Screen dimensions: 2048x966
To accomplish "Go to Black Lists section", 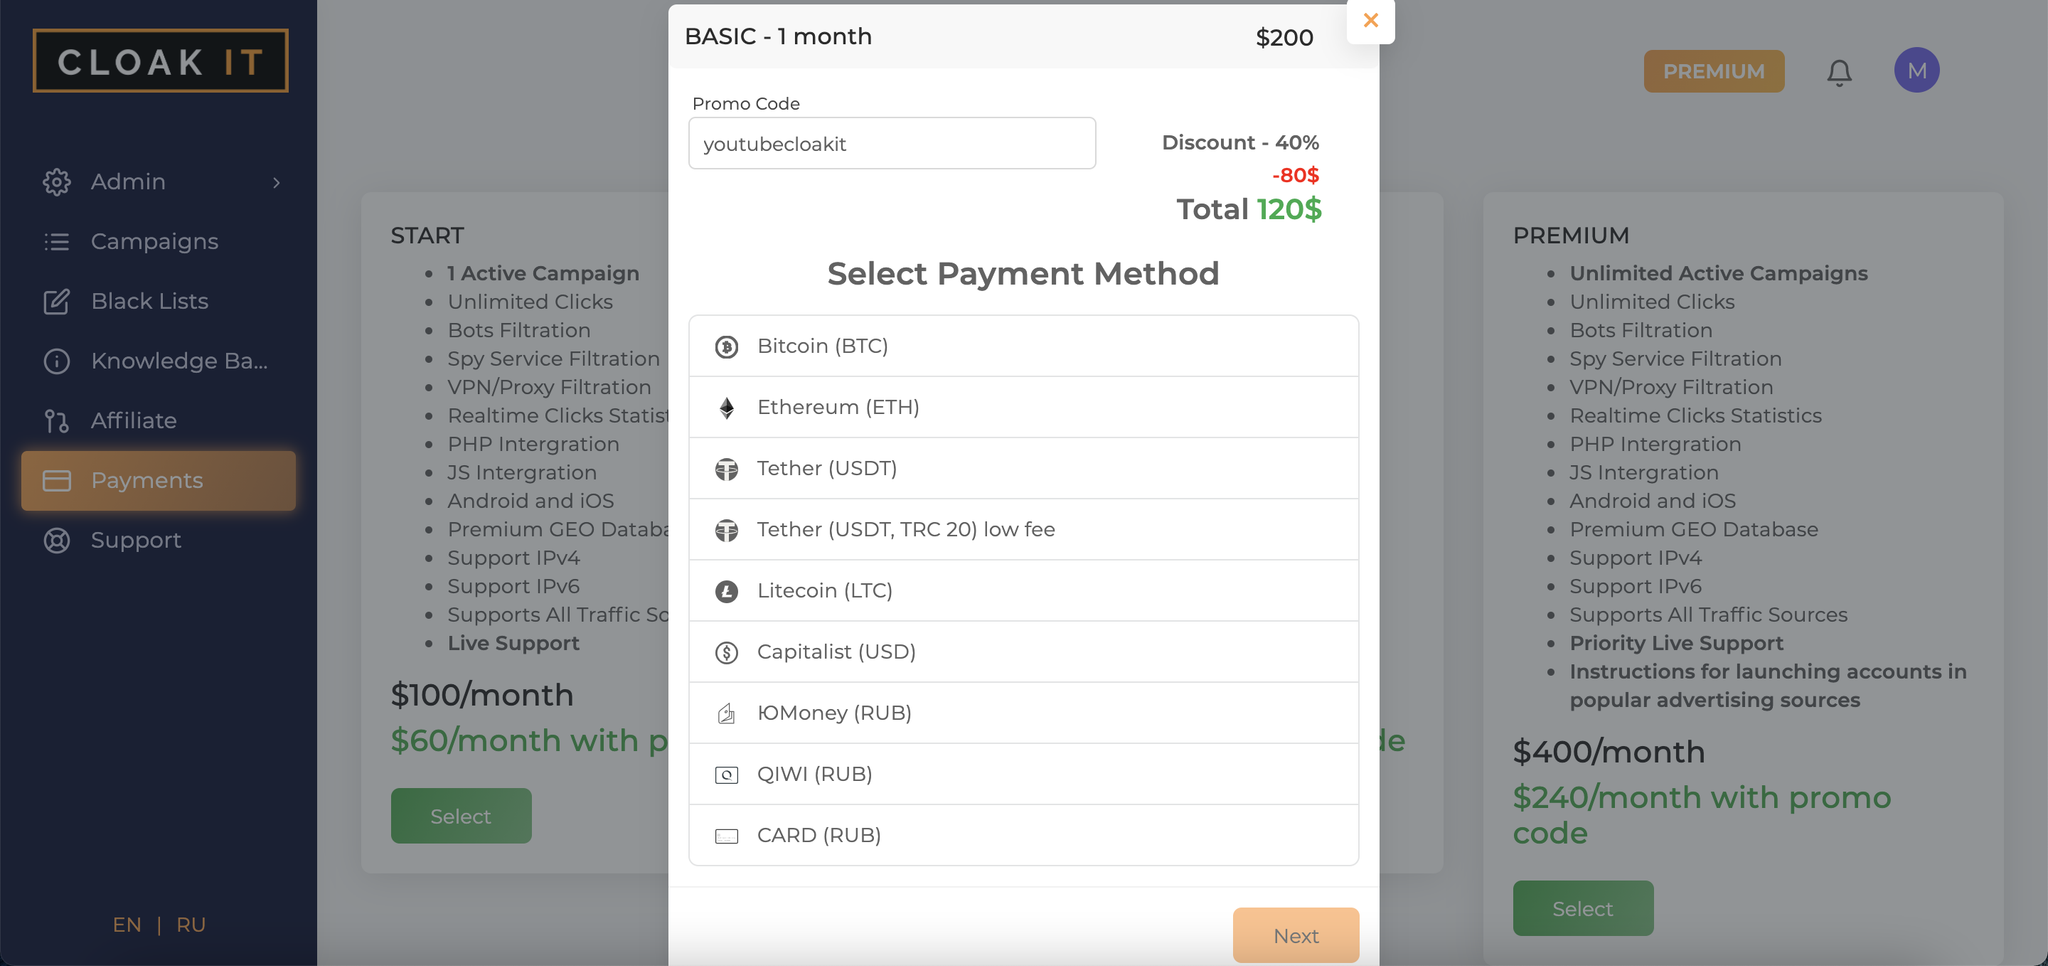I will (x=149, y=301).
